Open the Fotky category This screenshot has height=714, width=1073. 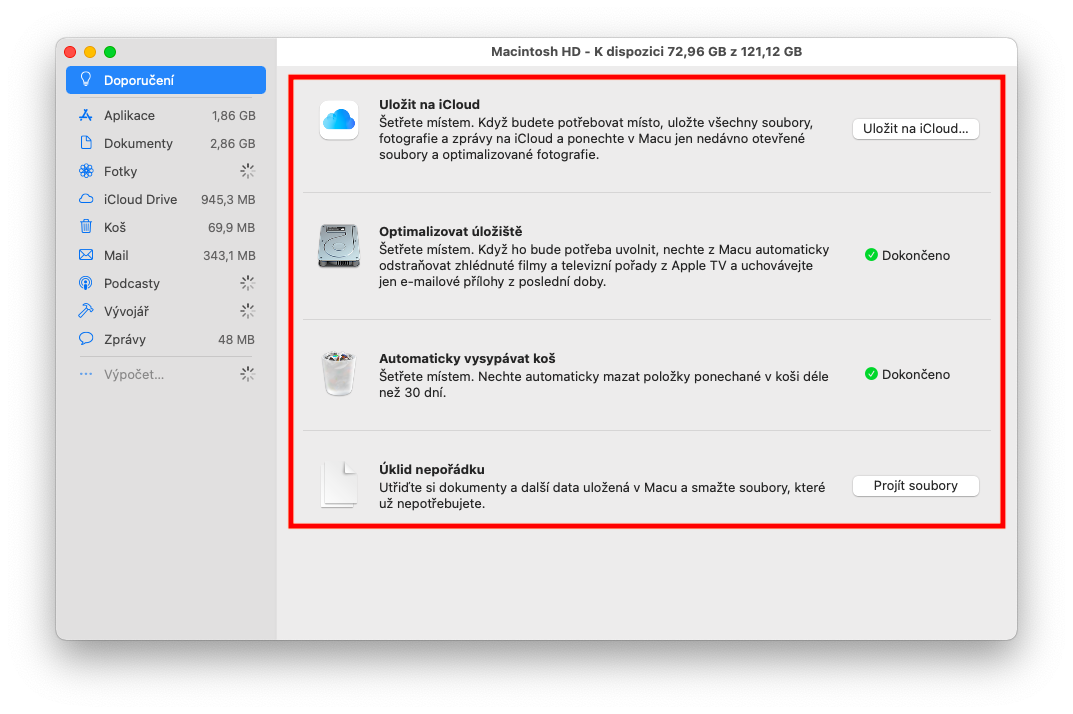166,172
